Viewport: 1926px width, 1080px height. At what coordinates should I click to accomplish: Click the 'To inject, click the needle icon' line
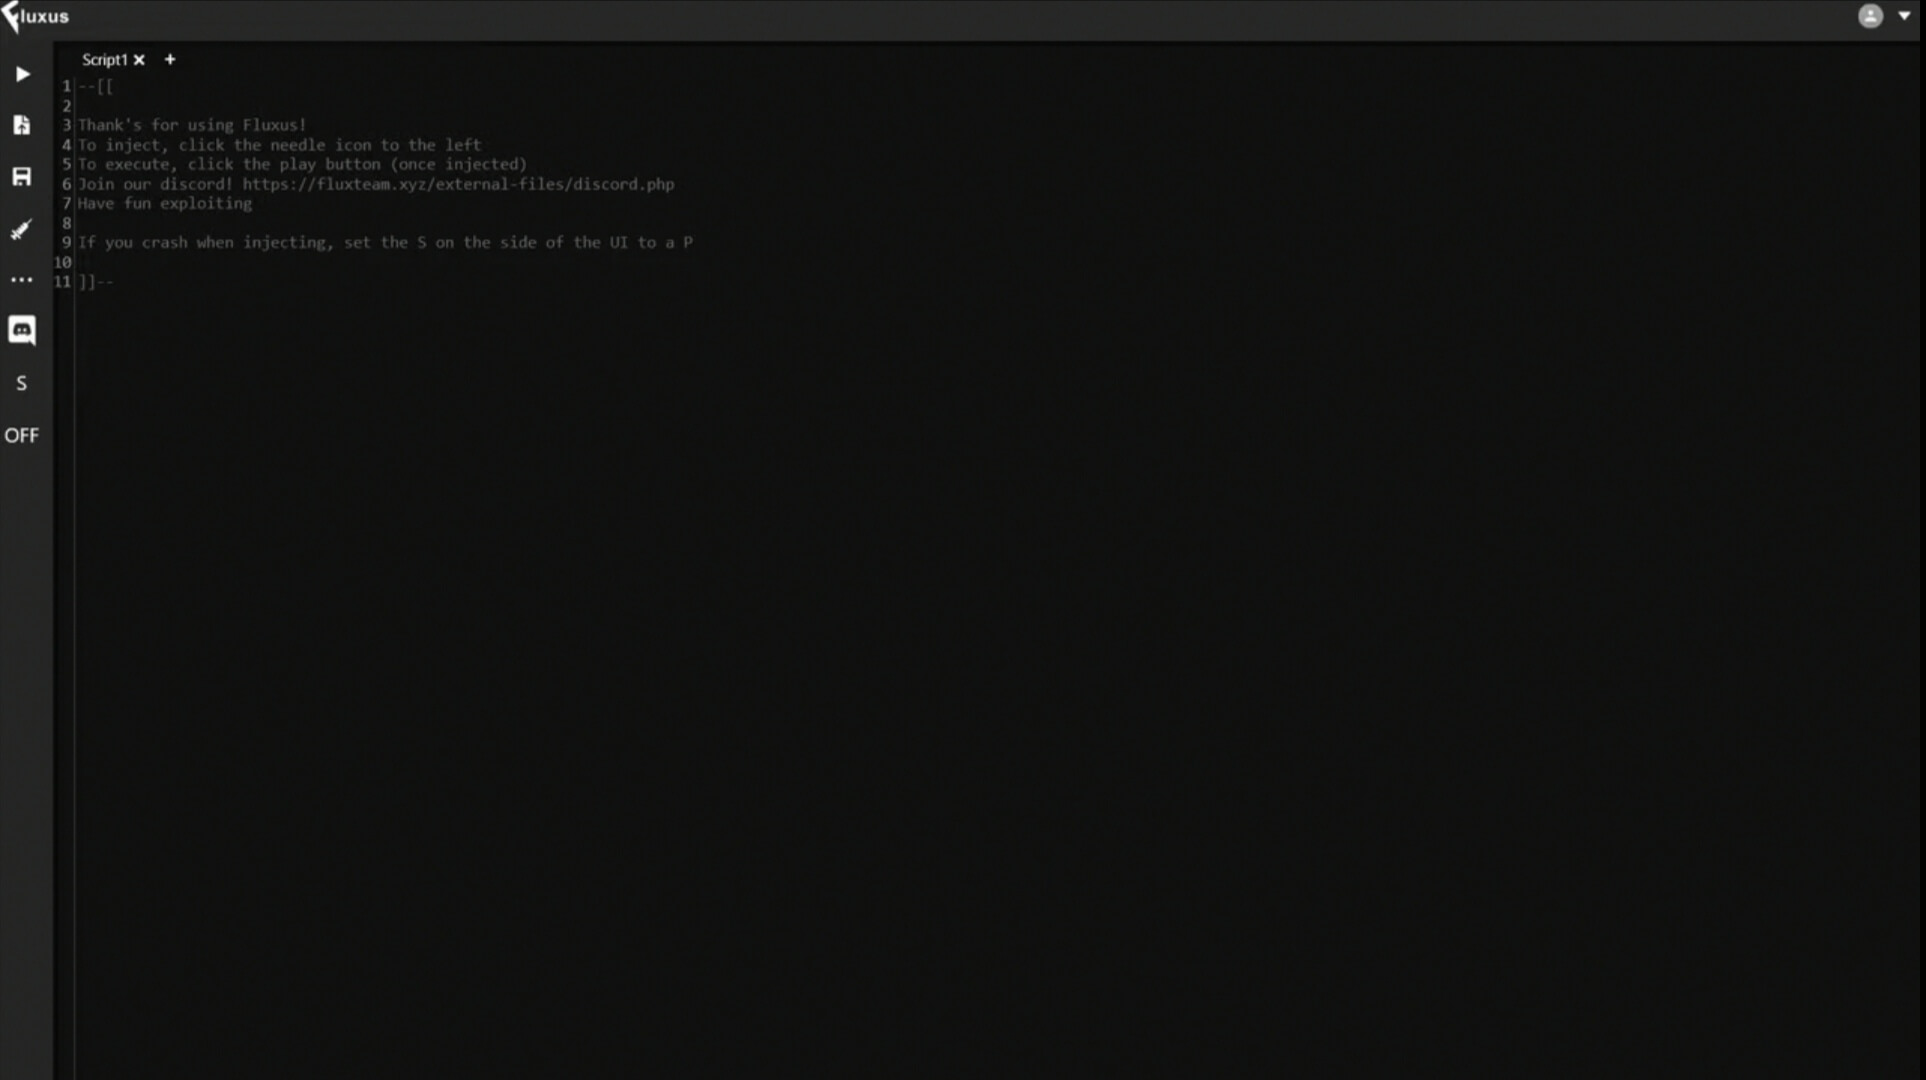(x=279, y=145)
